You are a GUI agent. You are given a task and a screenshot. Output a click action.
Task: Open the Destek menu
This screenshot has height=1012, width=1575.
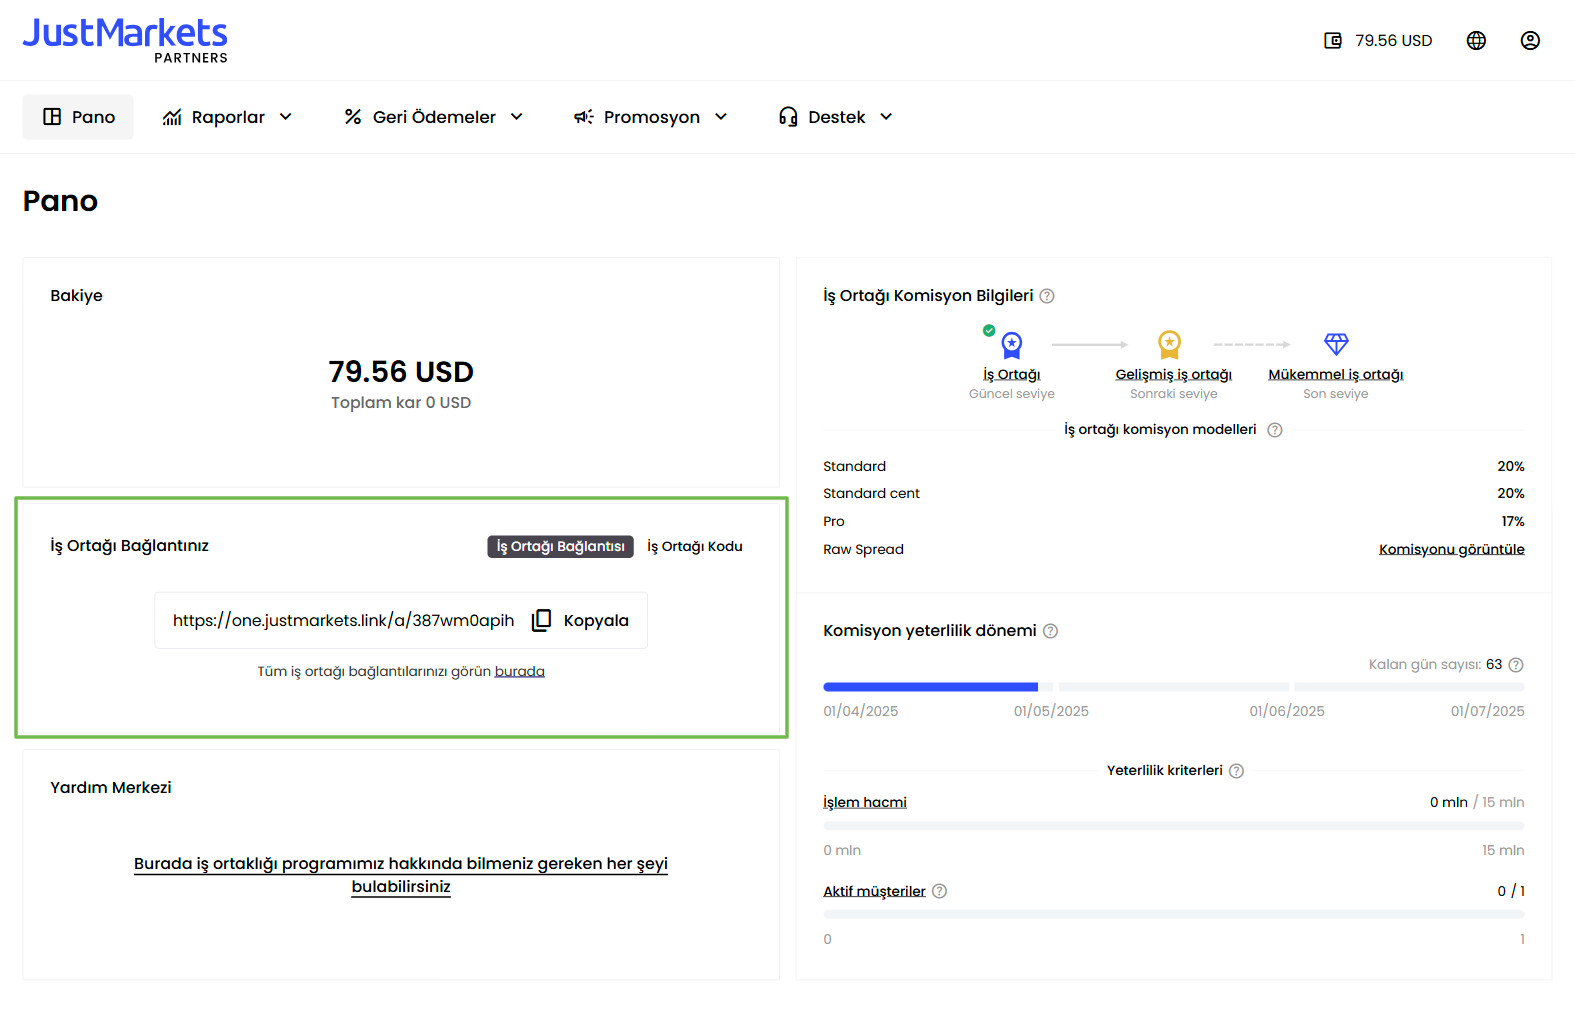pos(836,117)
